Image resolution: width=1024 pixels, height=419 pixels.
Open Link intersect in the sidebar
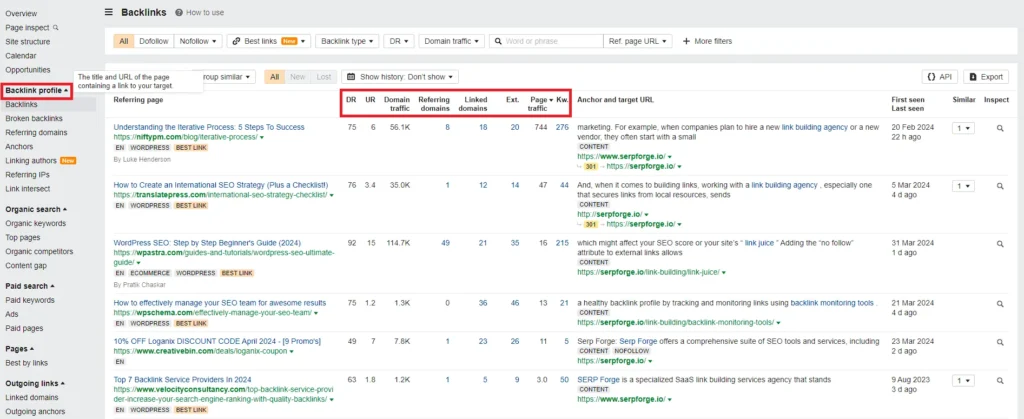coord(27,189)
